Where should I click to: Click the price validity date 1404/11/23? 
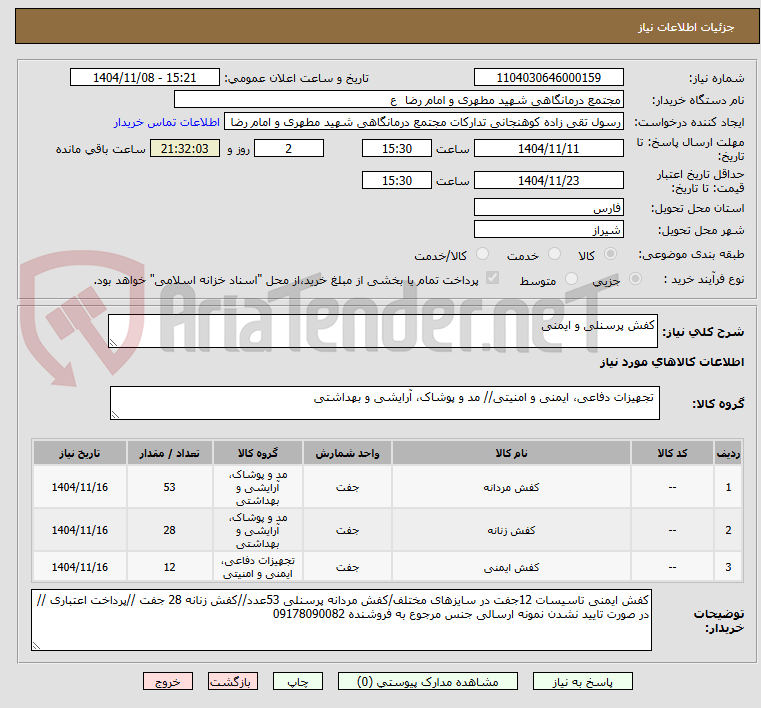click(x=548, y=180)
